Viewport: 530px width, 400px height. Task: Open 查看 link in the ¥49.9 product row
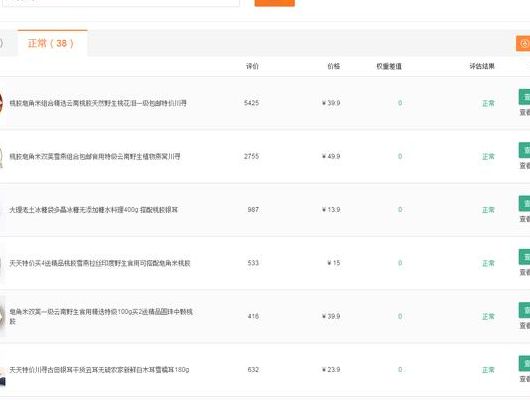tap(525, 166)
